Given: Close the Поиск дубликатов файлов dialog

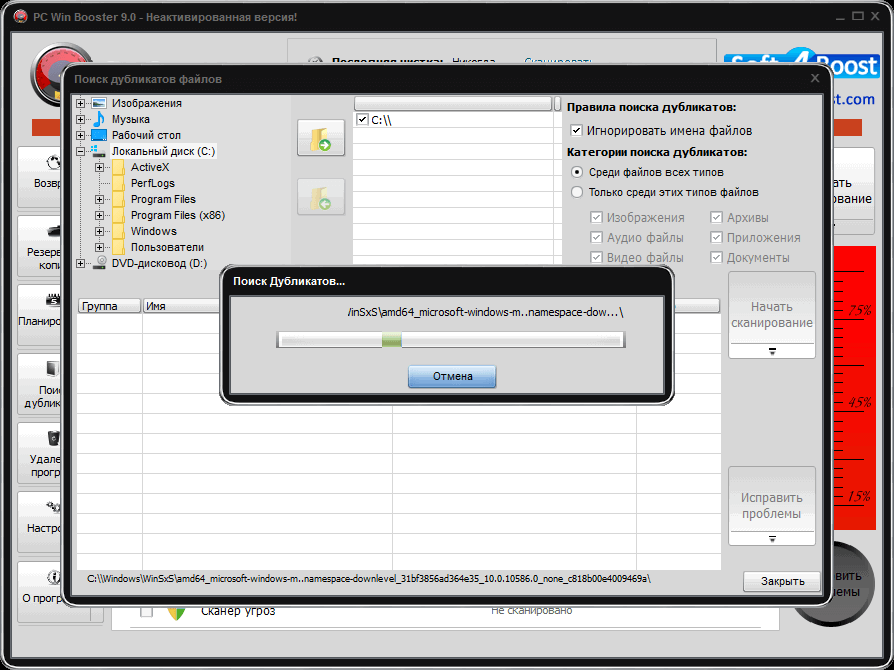Looking at the screenshot, I should coord(815,78).
